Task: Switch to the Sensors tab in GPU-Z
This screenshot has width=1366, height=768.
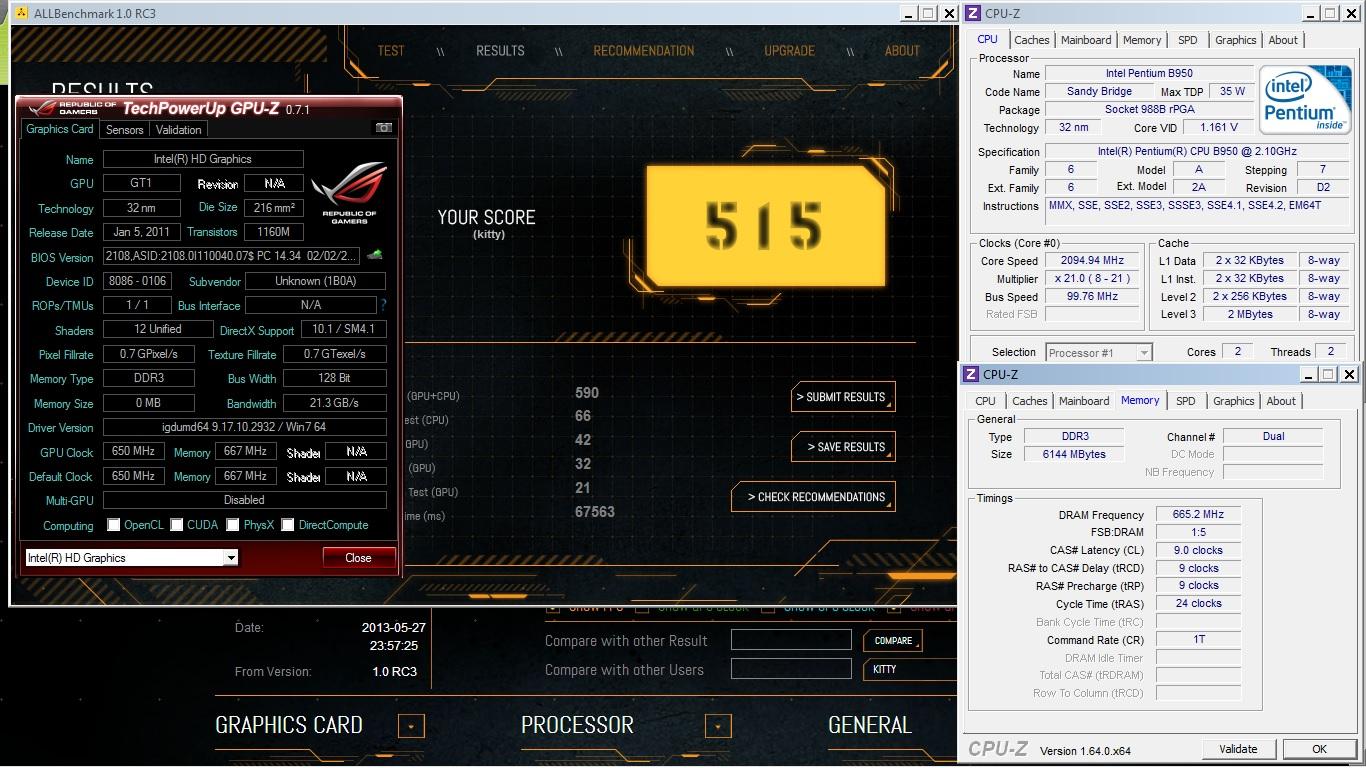Action: tap(125, 130)
